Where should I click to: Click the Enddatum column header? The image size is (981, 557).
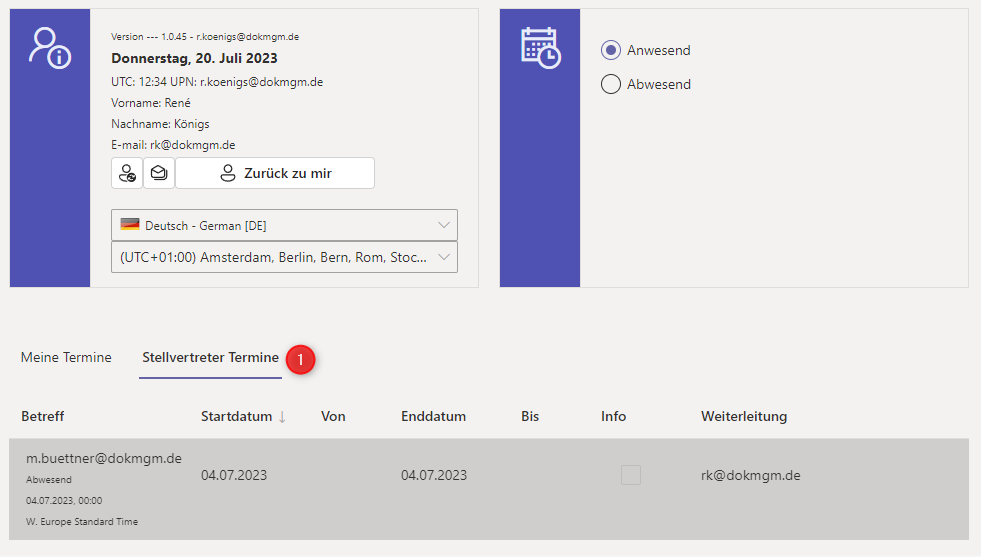coord(433,416)
